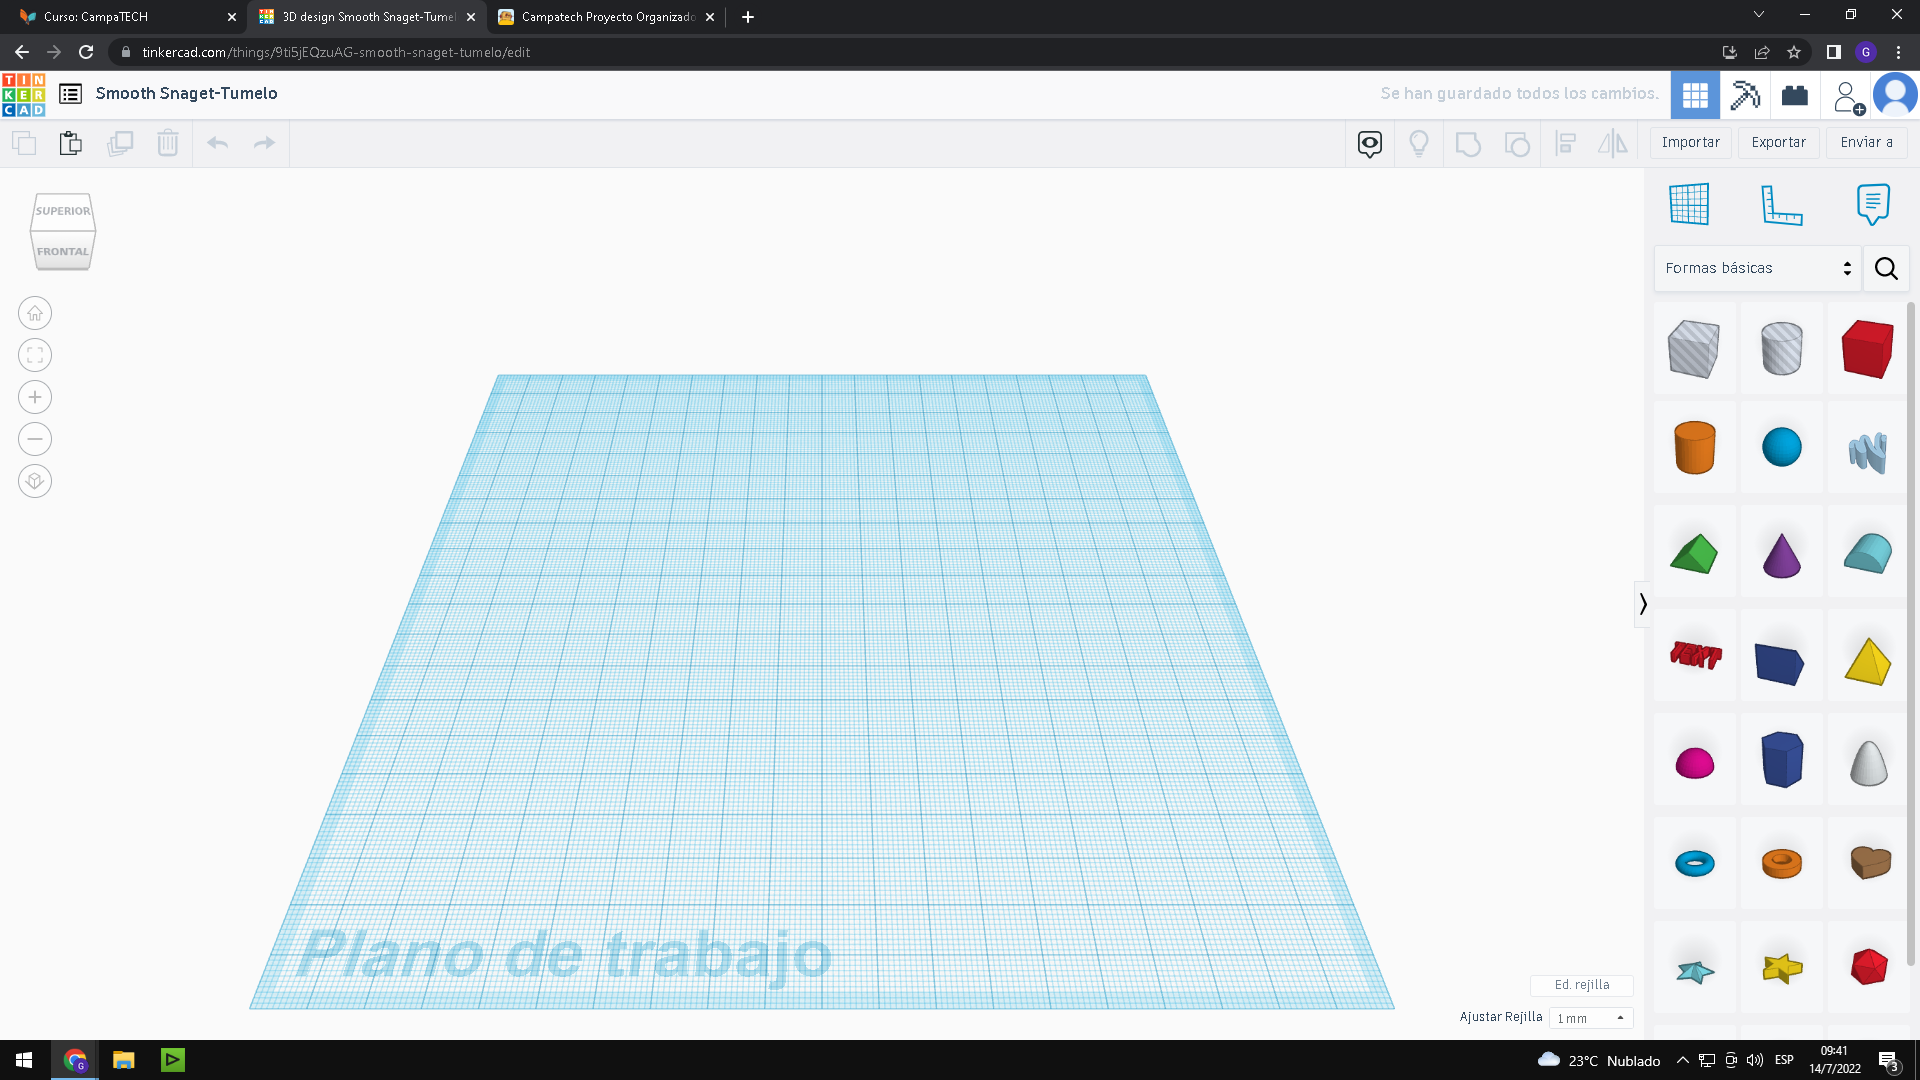The width and height of the screenshot is (1920, 1080).
Task: Select the Redo icon in the toolbar
Action: tap(263, 143)
